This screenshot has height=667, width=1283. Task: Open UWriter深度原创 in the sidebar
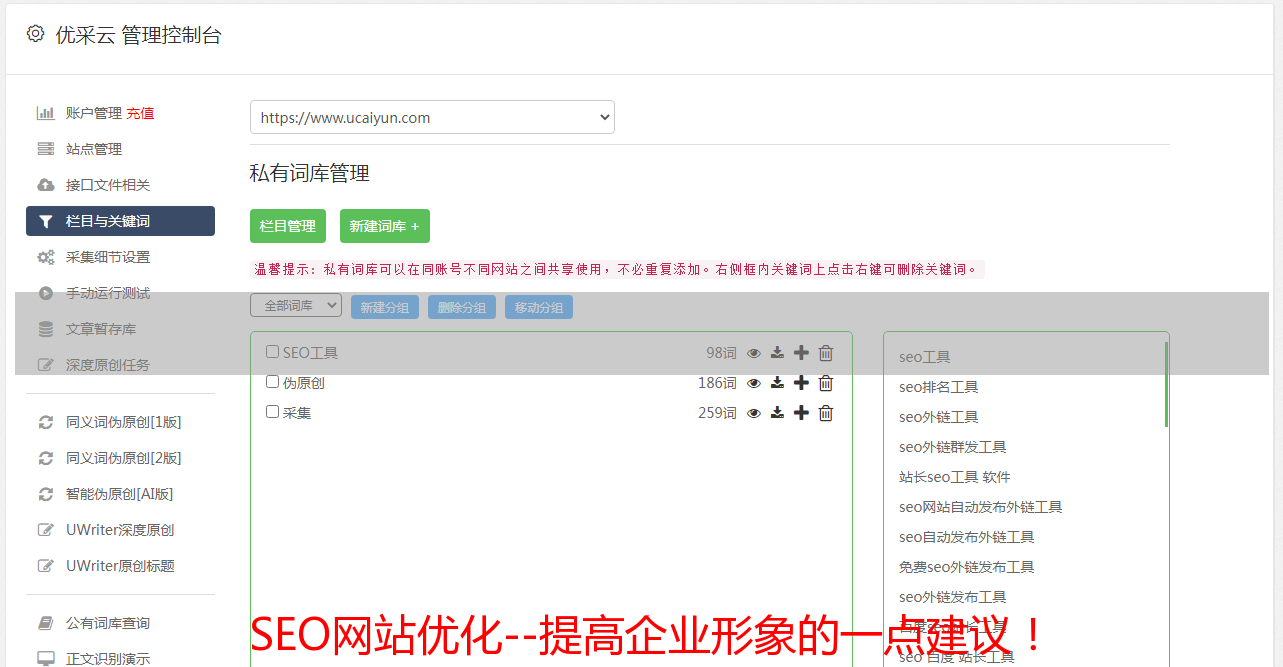(120, 530)
